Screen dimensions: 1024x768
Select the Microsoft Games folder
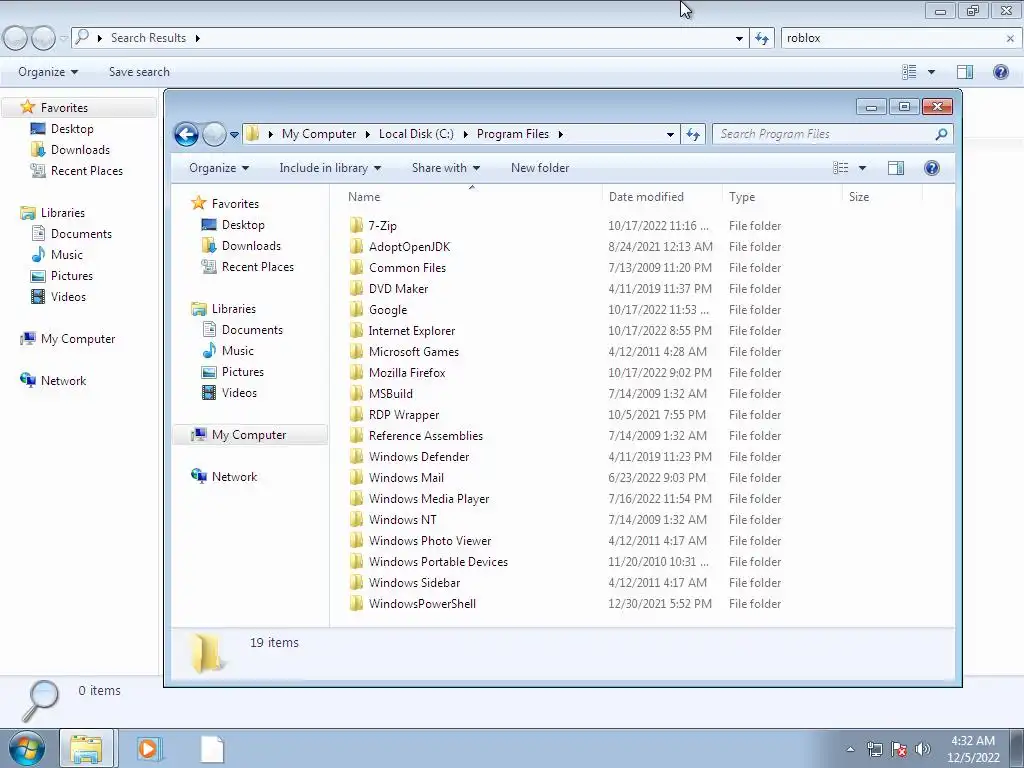[413, 351]
